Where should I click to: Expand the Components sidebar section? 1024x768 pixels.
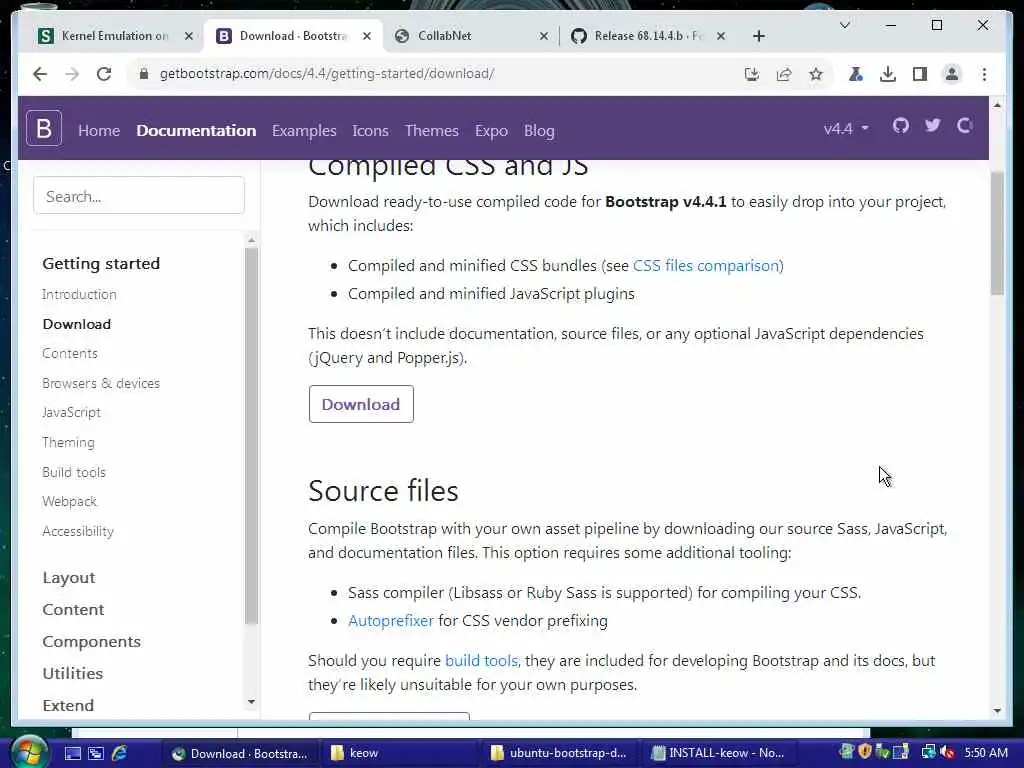[x=91, y=642]
